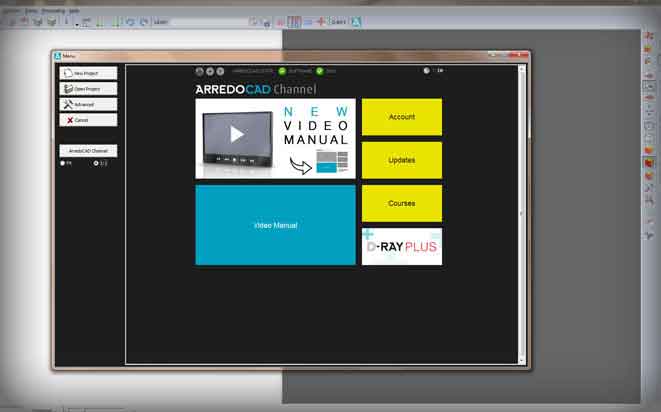661x412 pixels.
Task: Click the scrollbar of the channel panel
Action: pyautogui.click(x=522, y=214)
